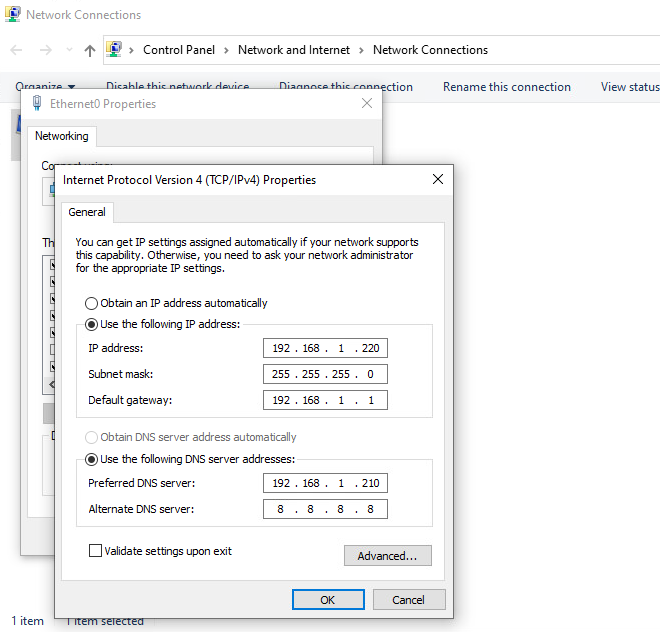This screenshot has height=632, width=660.
Task: Go forward with the right arrow button
Action: pyautogui.click(x=45, y=50)
